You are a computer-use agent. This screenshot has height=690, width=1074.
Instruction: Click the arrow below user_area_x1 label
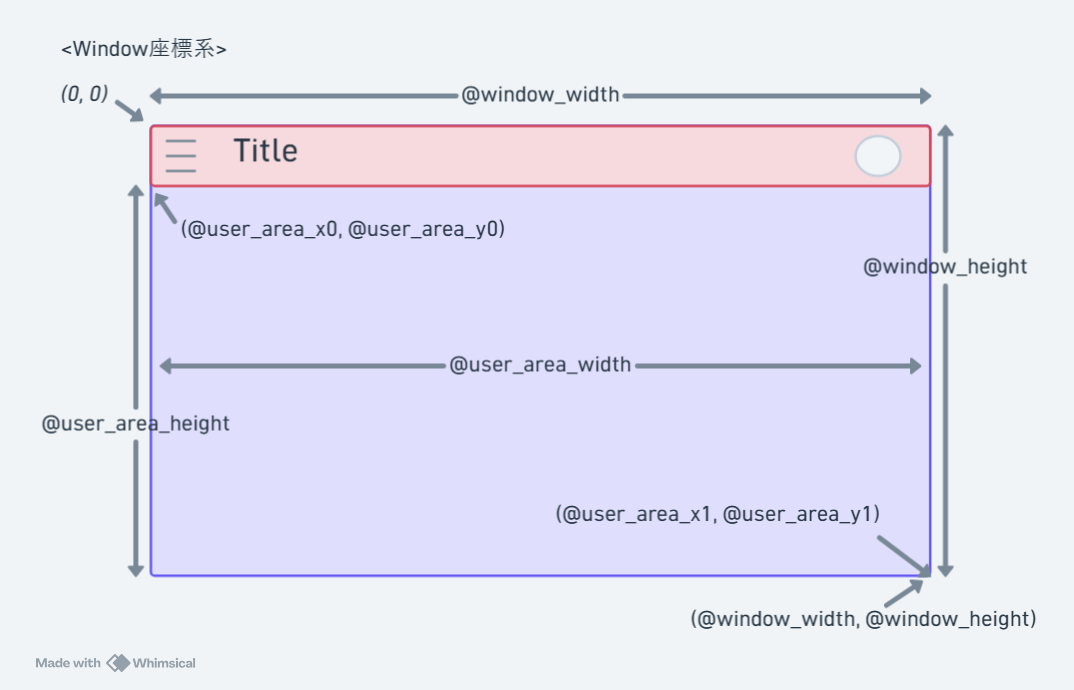tap(904, 556)
